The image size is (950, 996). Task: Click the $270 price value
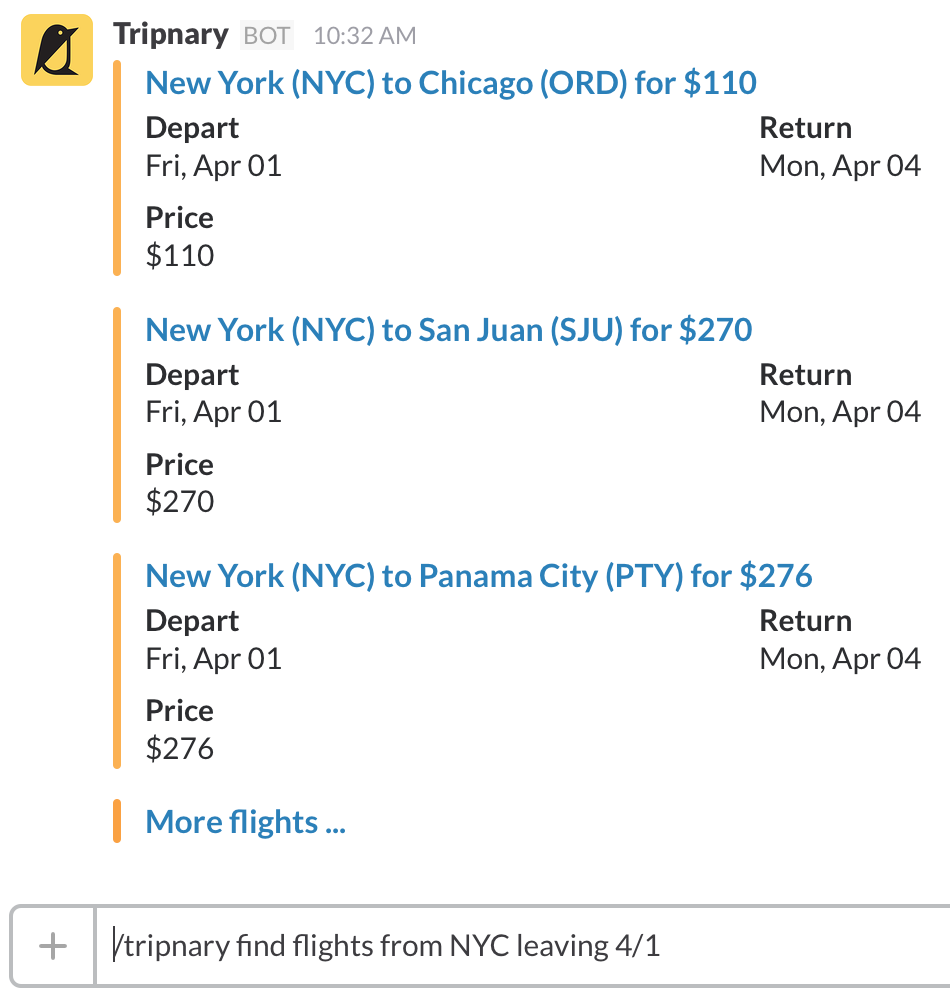pos(180,501)
